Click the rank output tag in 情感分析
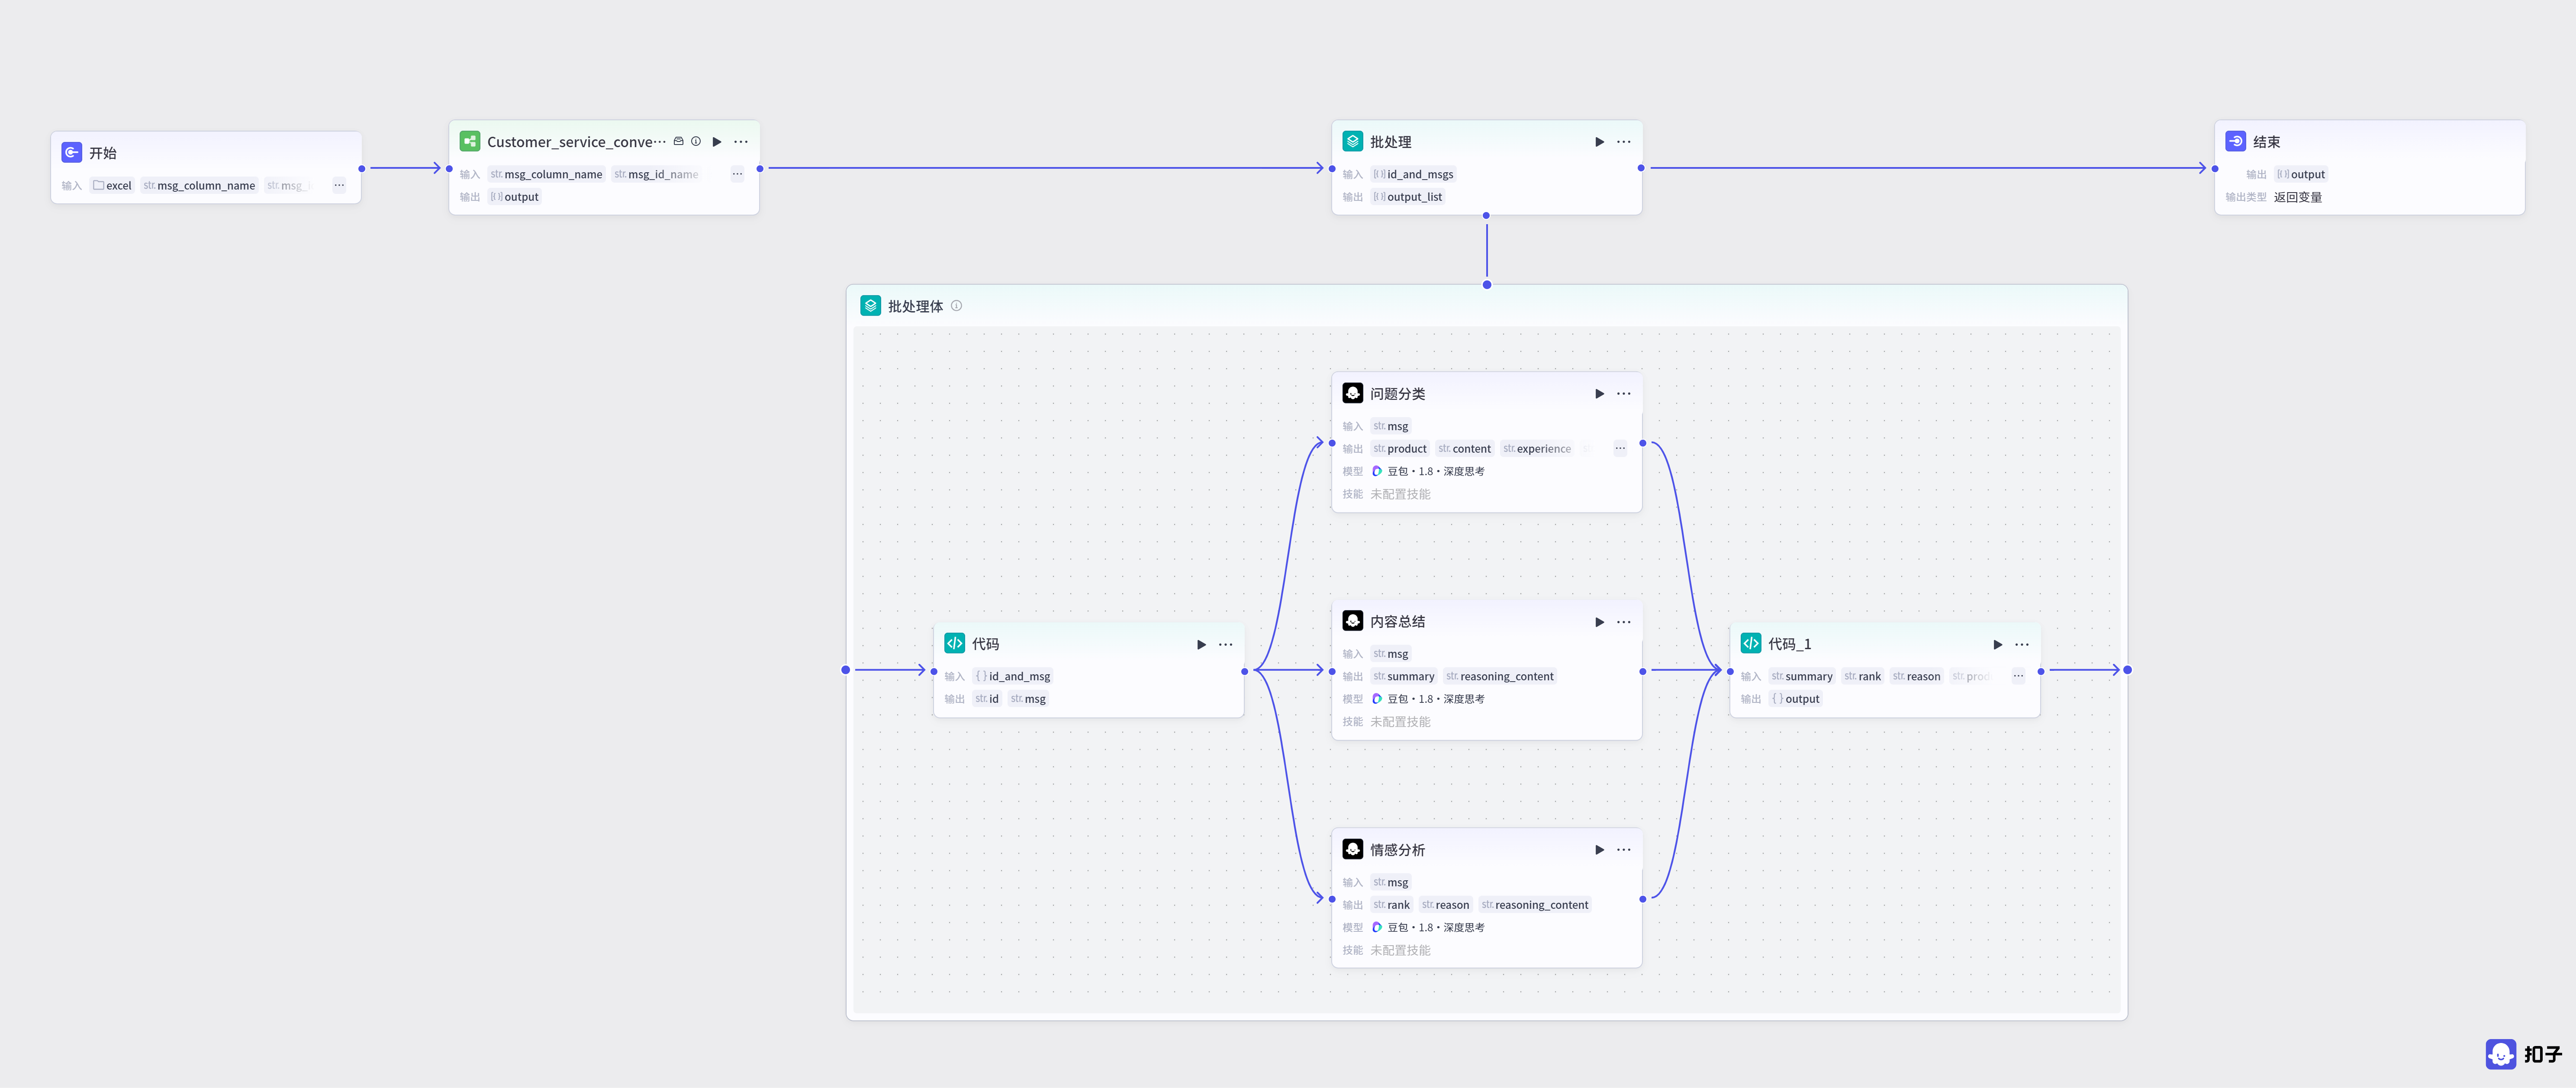This screenshot has width=2576, height=1088. tap(1391, 905)
